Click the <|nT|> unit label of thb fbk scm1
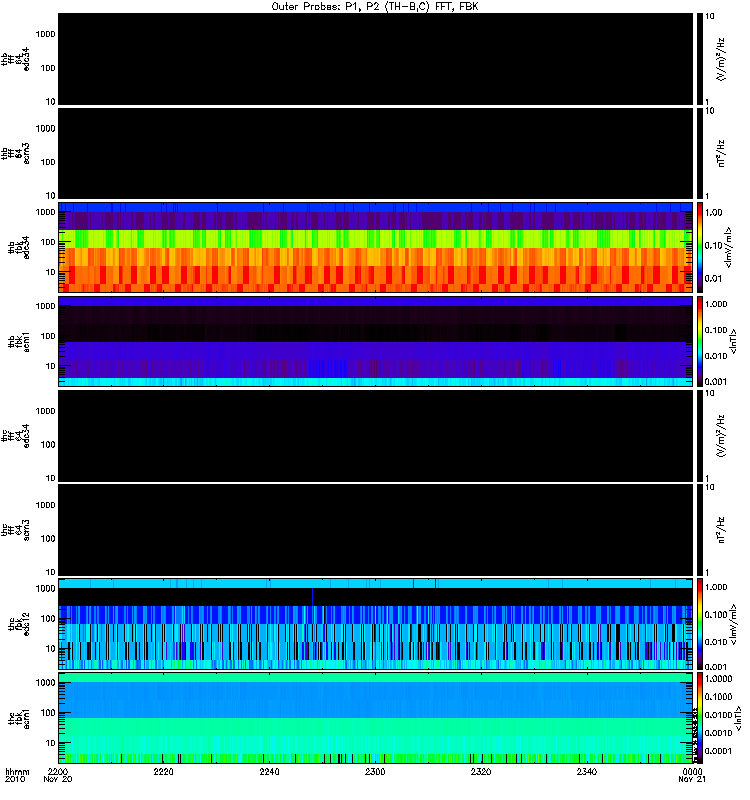Screen dimensions: 750x800 click(734, 341)
